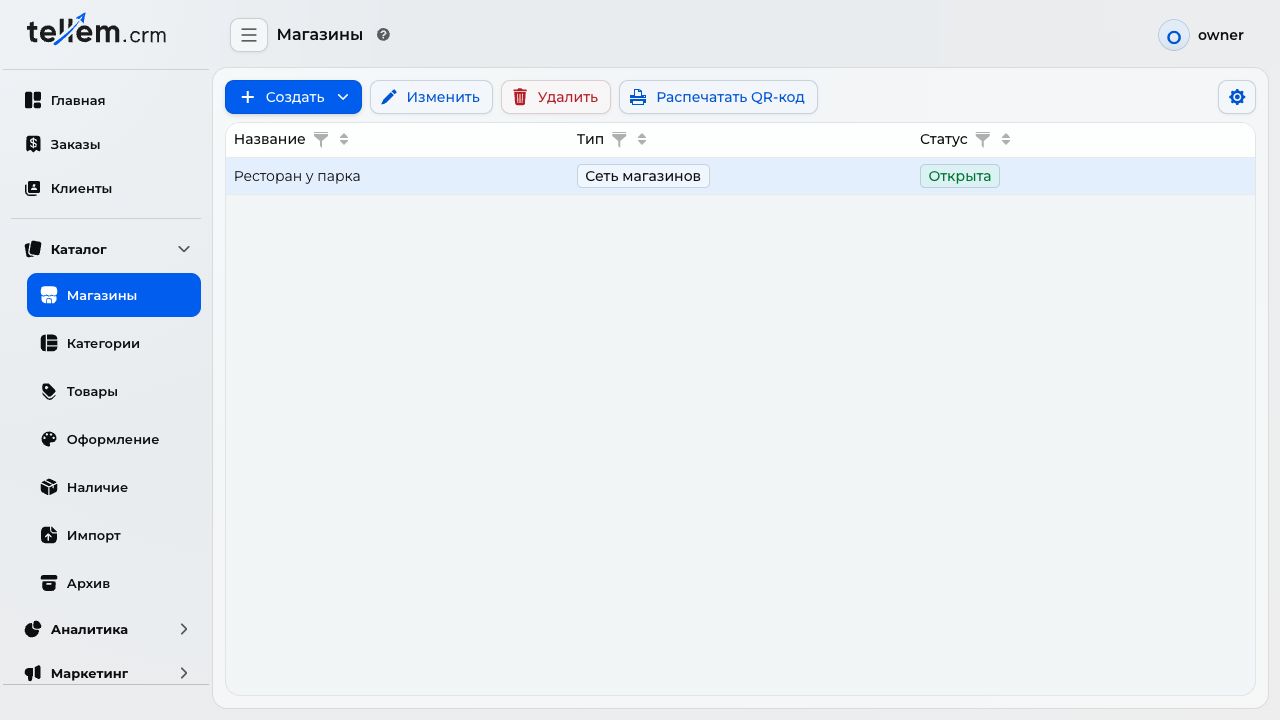Click Распечатать QR-код button
Image resolution: width=1280 pixels, height=720 pixels.
(718, 97)
